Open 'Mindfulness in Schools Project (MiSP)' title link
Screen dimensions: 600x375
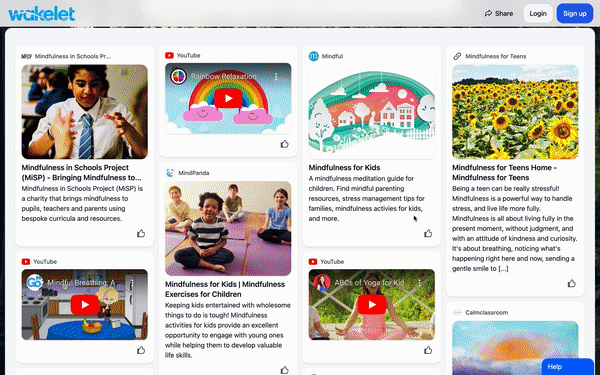pos(82,173)
